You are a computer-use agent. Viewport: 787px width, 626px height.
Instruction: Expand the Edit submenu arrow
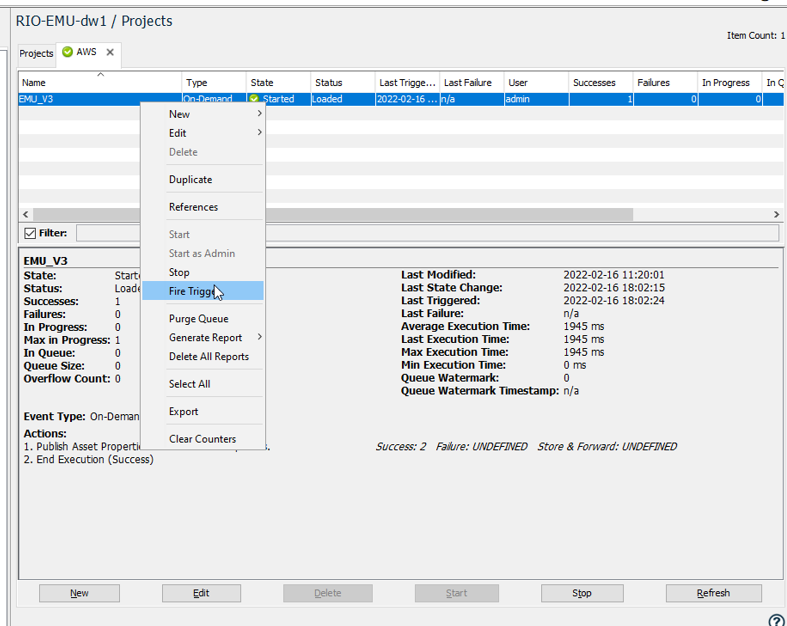tap(259, 133)
